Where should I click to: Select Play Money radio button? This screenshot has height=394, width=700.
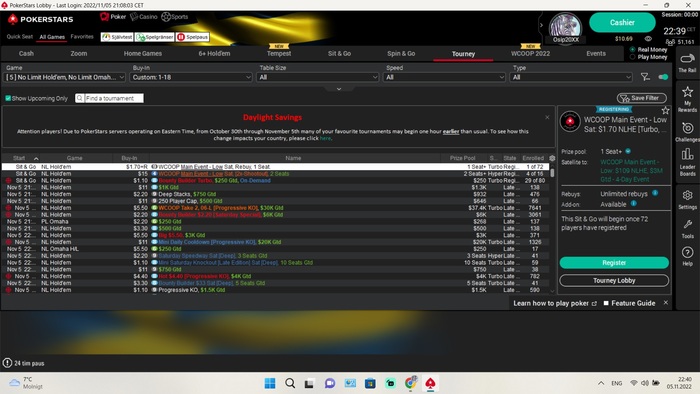[x=632, y=57]
